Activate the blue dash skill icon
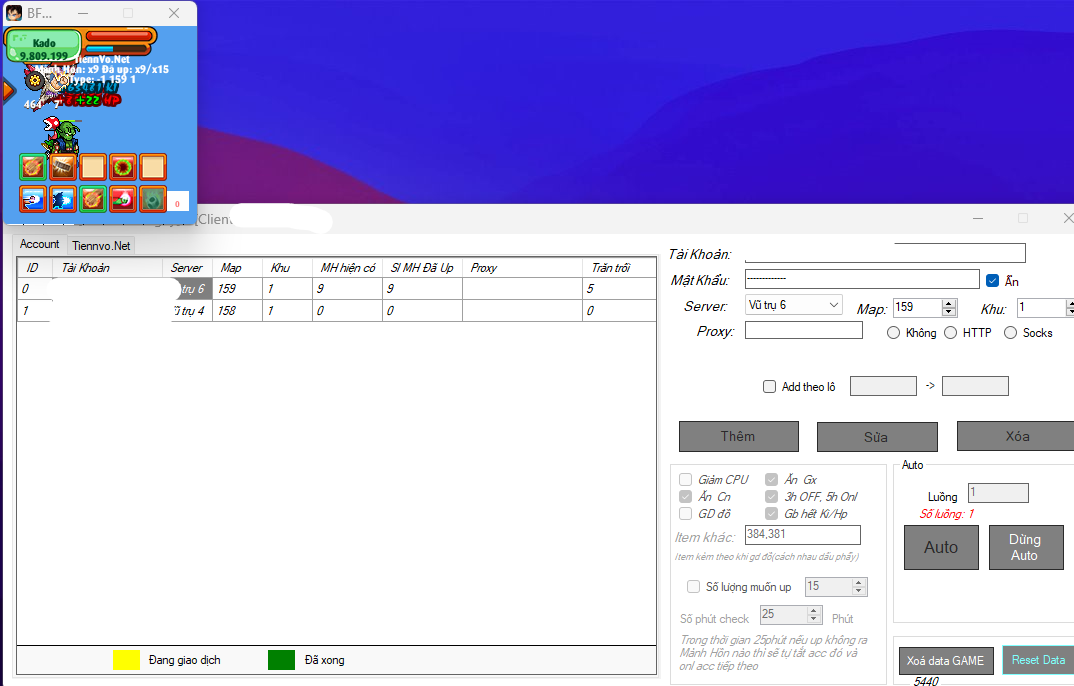The width and height of the screenshot is (1074, 686). tap(63, 199)
